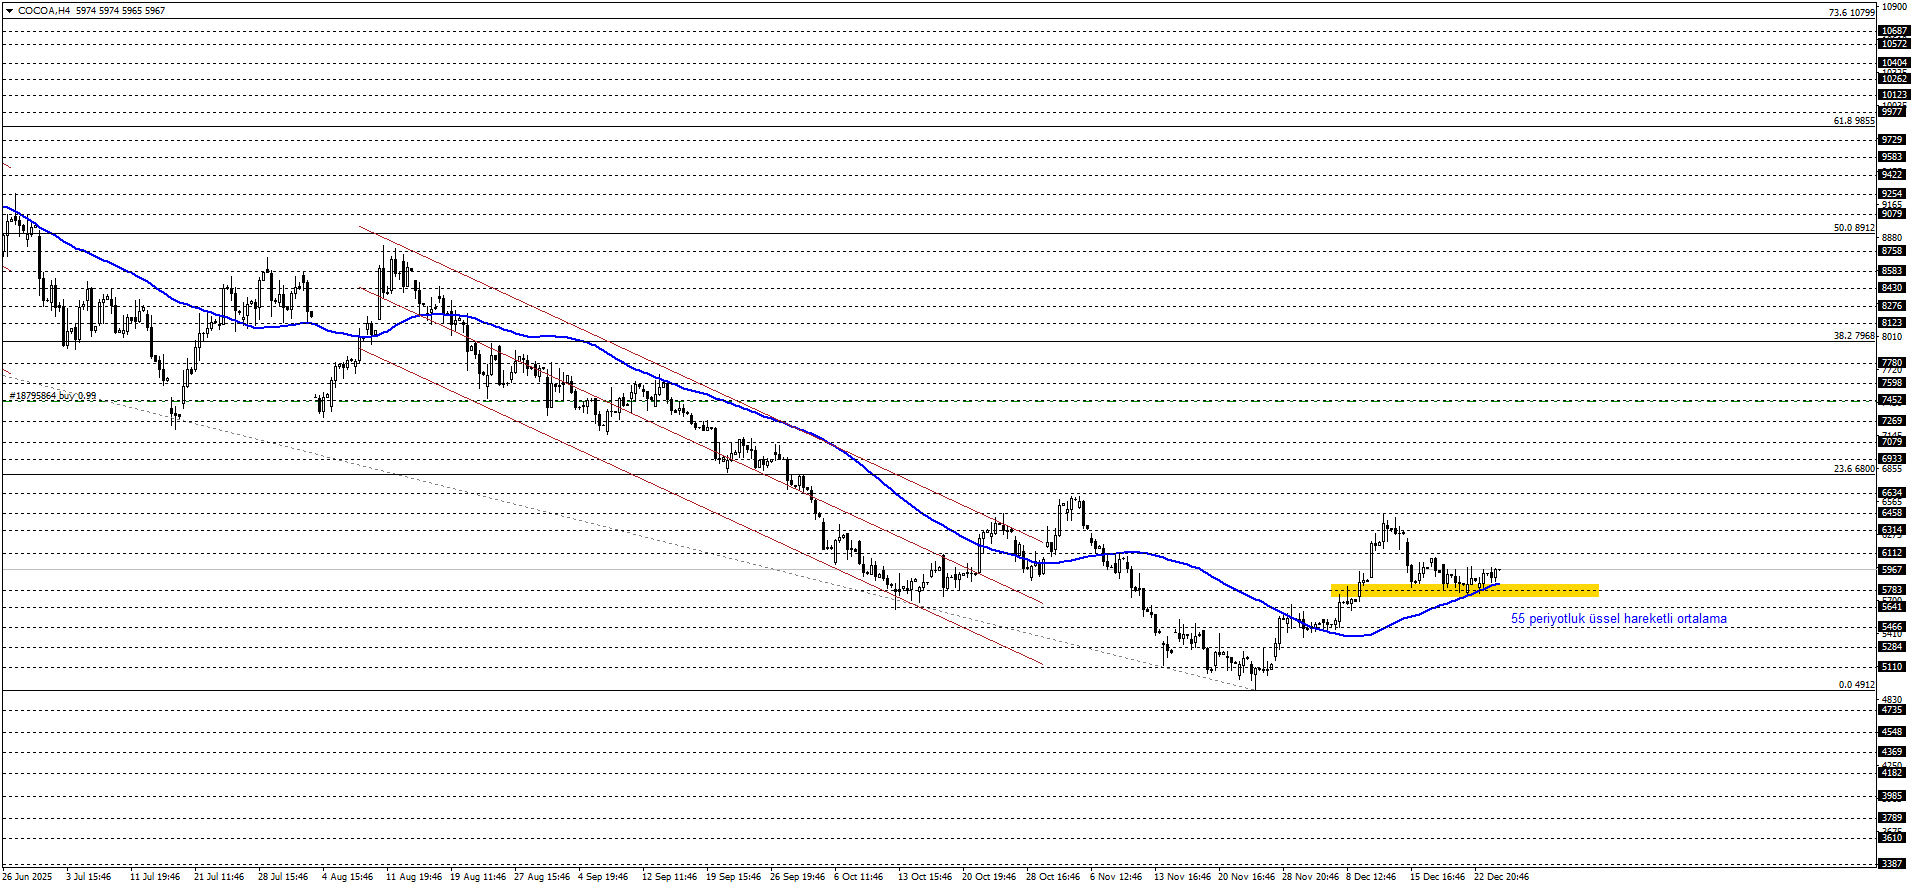This screenshot has height=888, width=1916.
Task: Click the 7452 price axis label
Action: pyautogui.click(x=1893, y=400)
